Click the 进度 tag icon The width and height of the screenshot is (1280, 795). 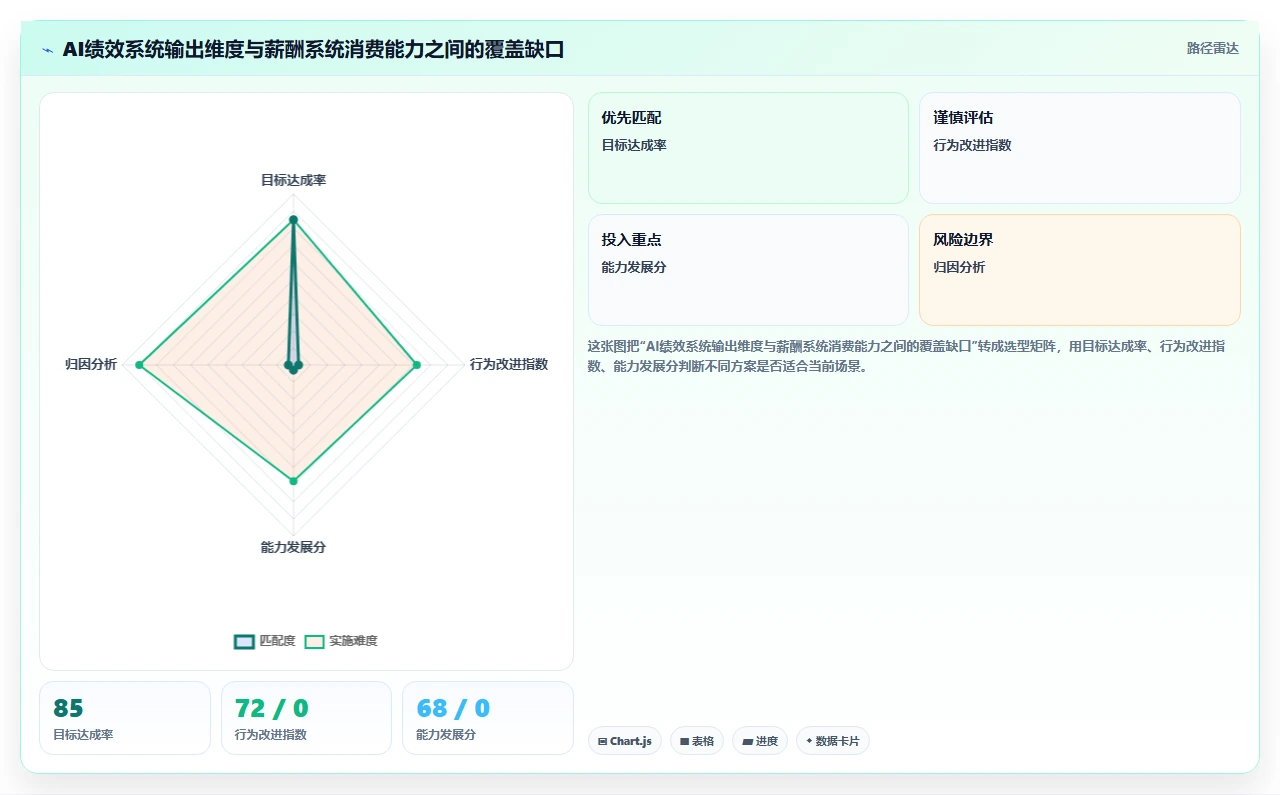[747, 742]
